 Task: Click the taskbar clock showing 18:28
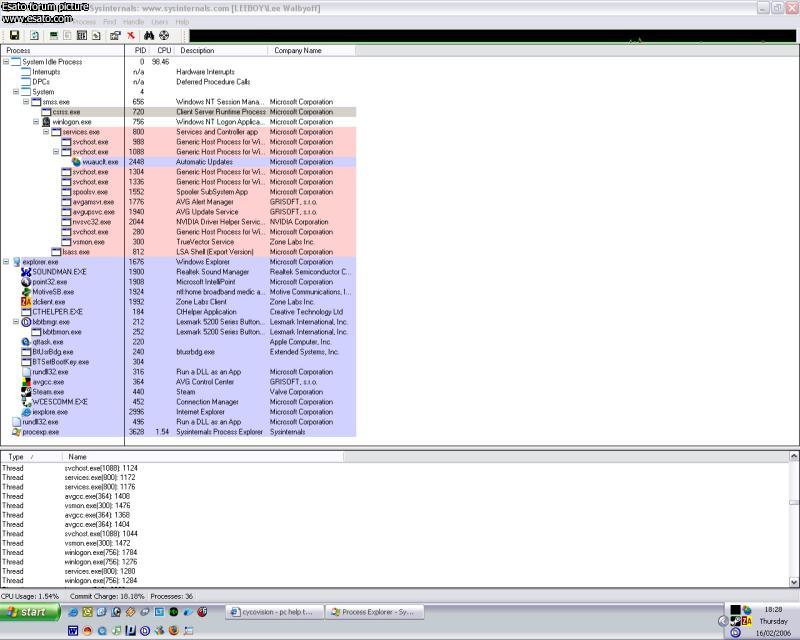coord(773,609)
